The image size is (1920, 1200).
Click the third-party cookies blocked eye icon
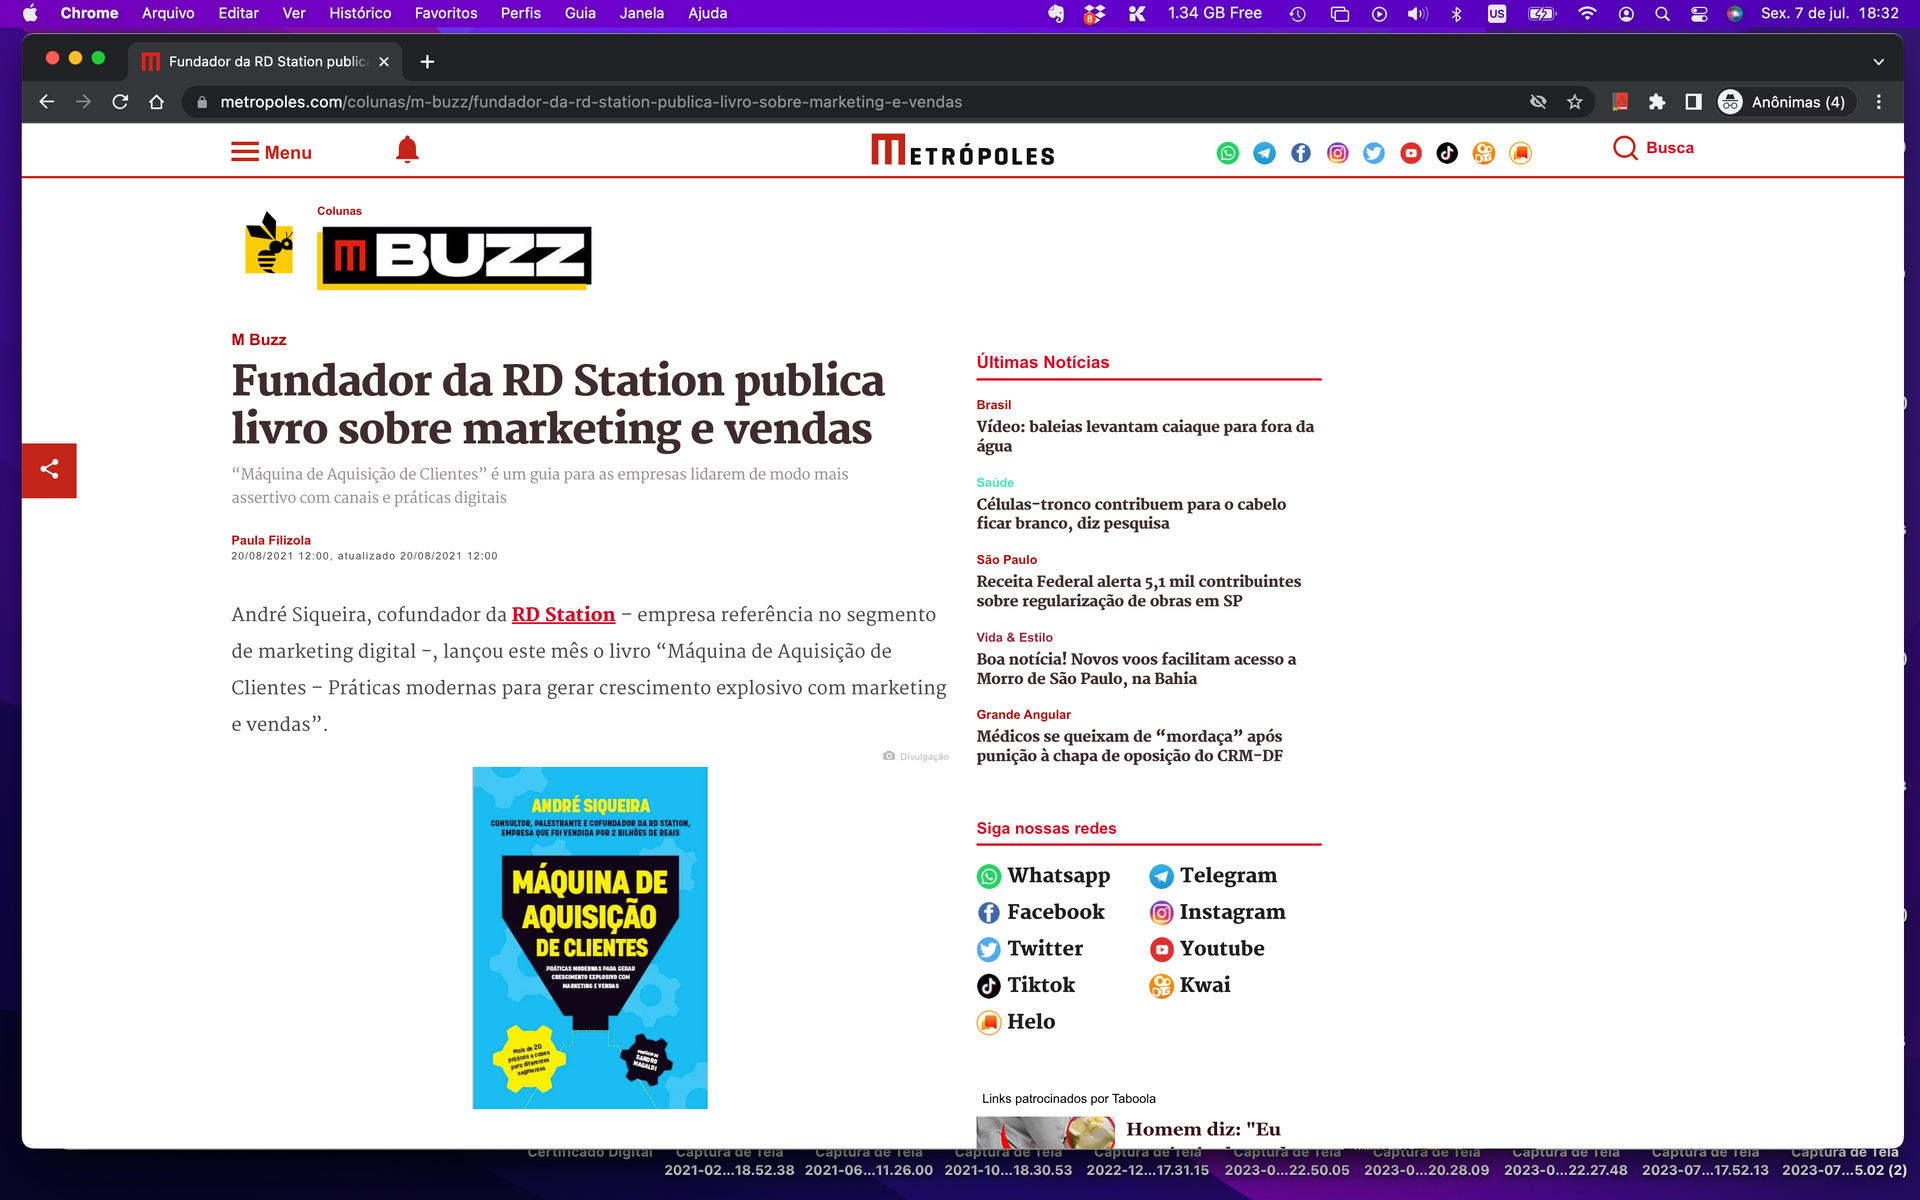1538,102
